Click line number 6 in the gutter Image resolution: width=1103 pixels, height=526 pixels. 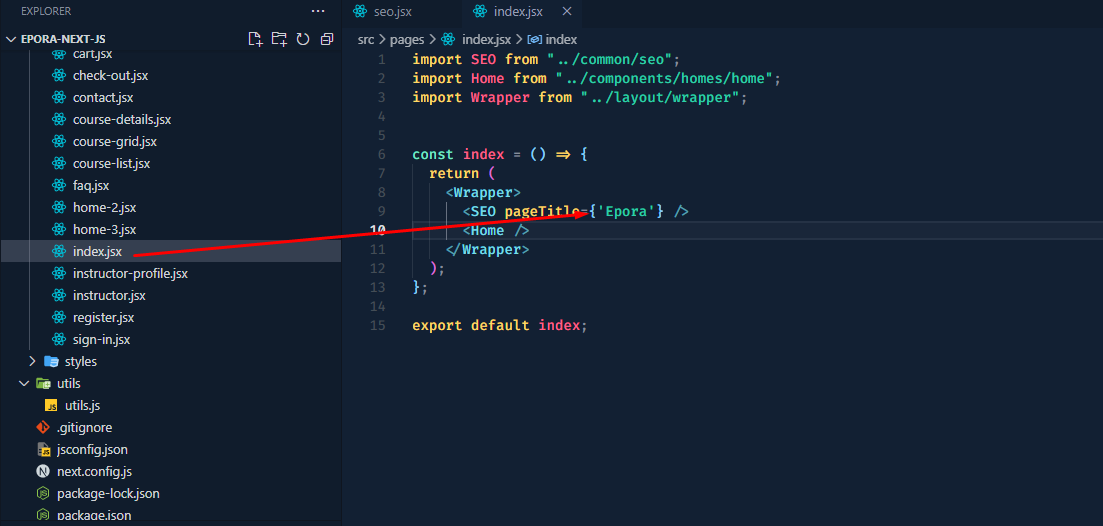[381, 154]
